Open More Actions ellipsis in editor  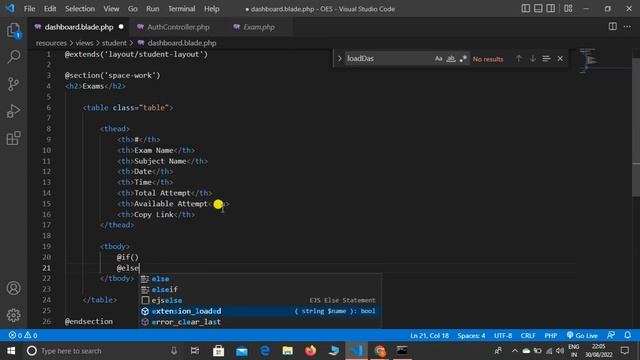[x=627, y=27]
